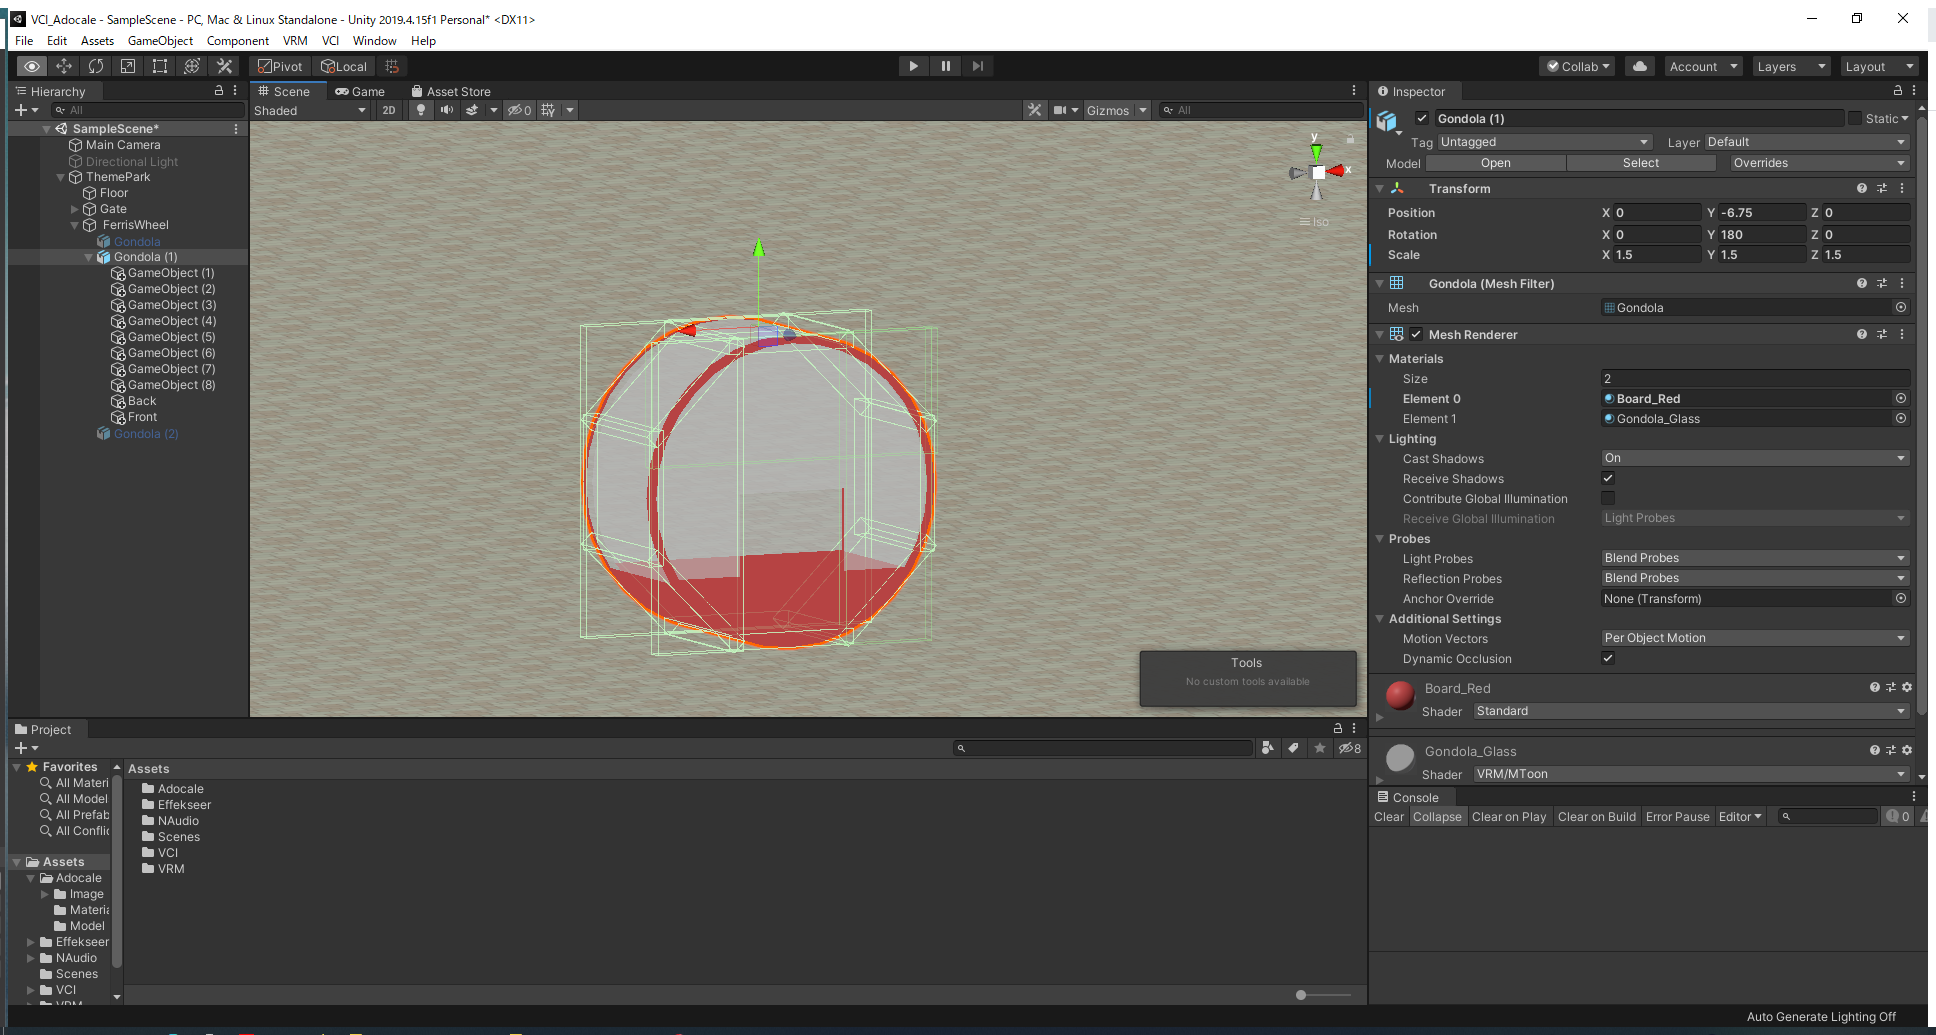Select the combined Transform tool
The height and width of the screenshot is (1035, 1936).
(x=192, y=66)
